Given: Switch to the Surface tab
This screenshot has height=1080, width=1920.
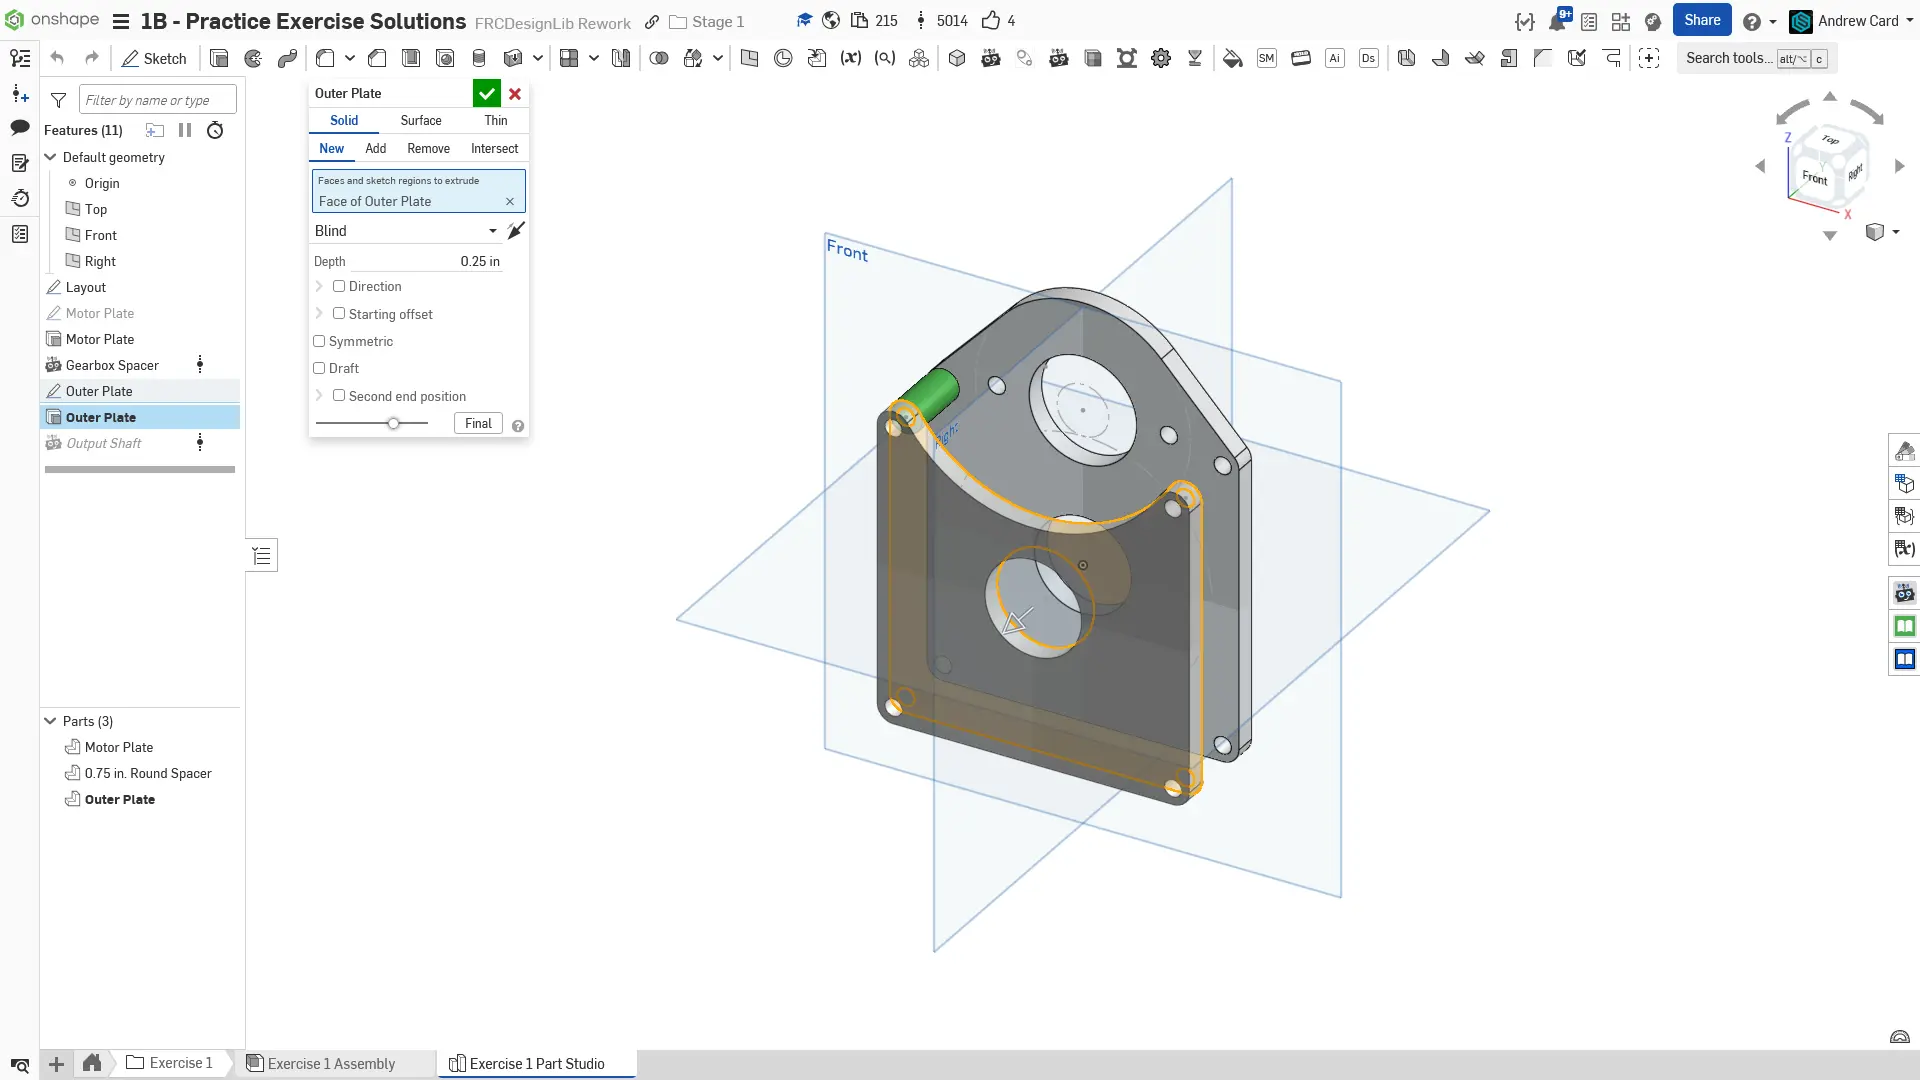Looking at the screenshot, I should point(420,120).
